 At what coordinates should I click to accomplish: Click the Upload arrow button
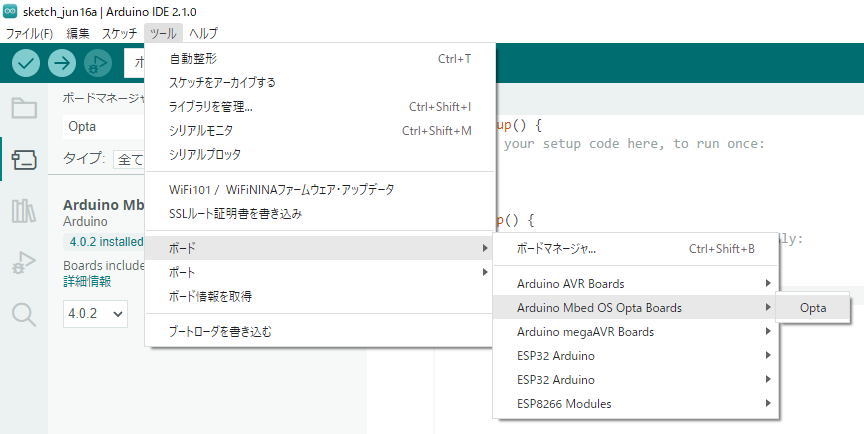tap(62, 63)
